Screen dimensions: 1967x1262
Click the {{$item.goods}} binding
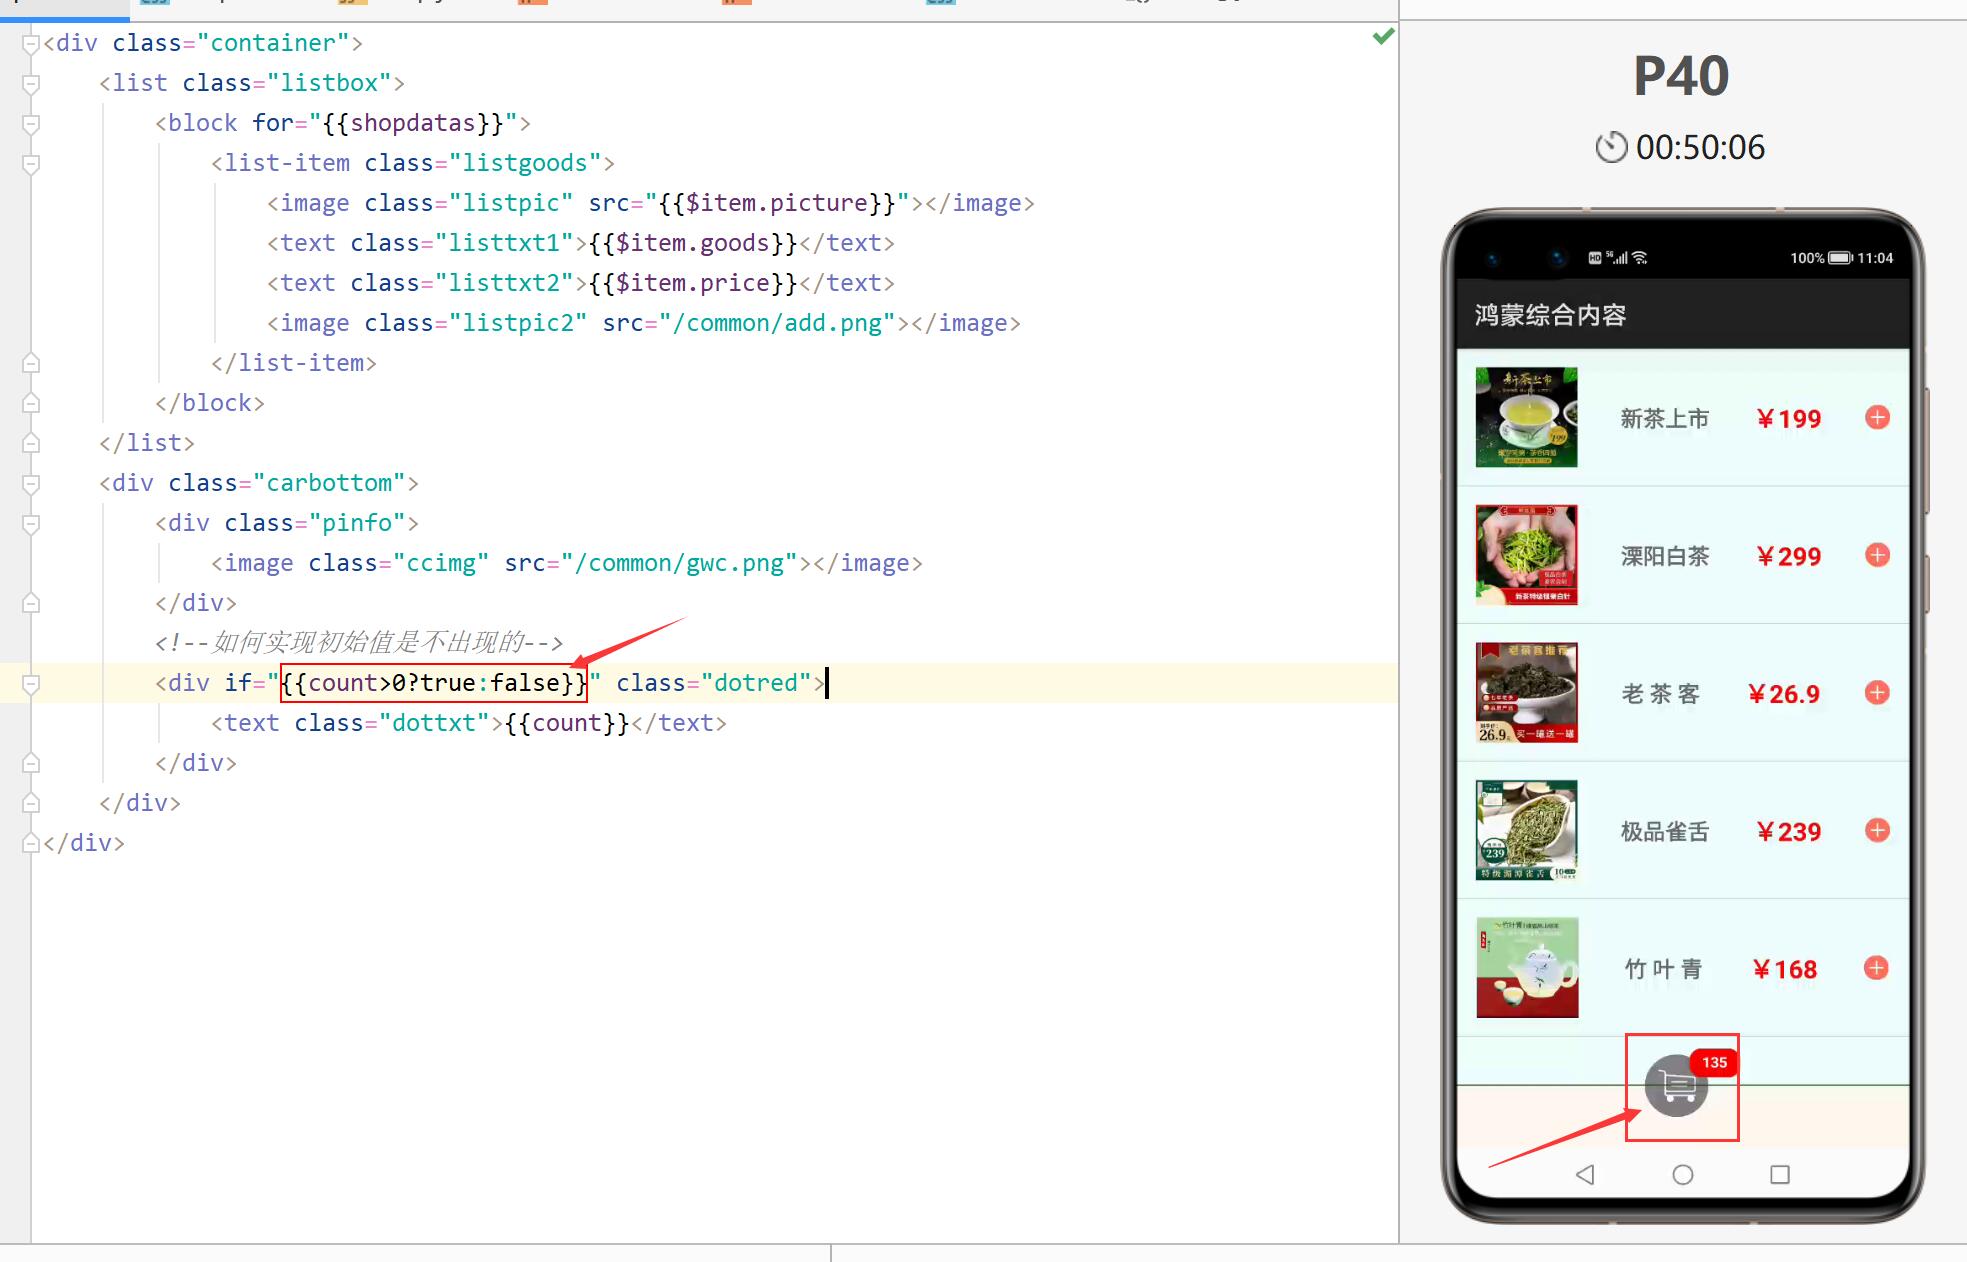pos(692,243)
